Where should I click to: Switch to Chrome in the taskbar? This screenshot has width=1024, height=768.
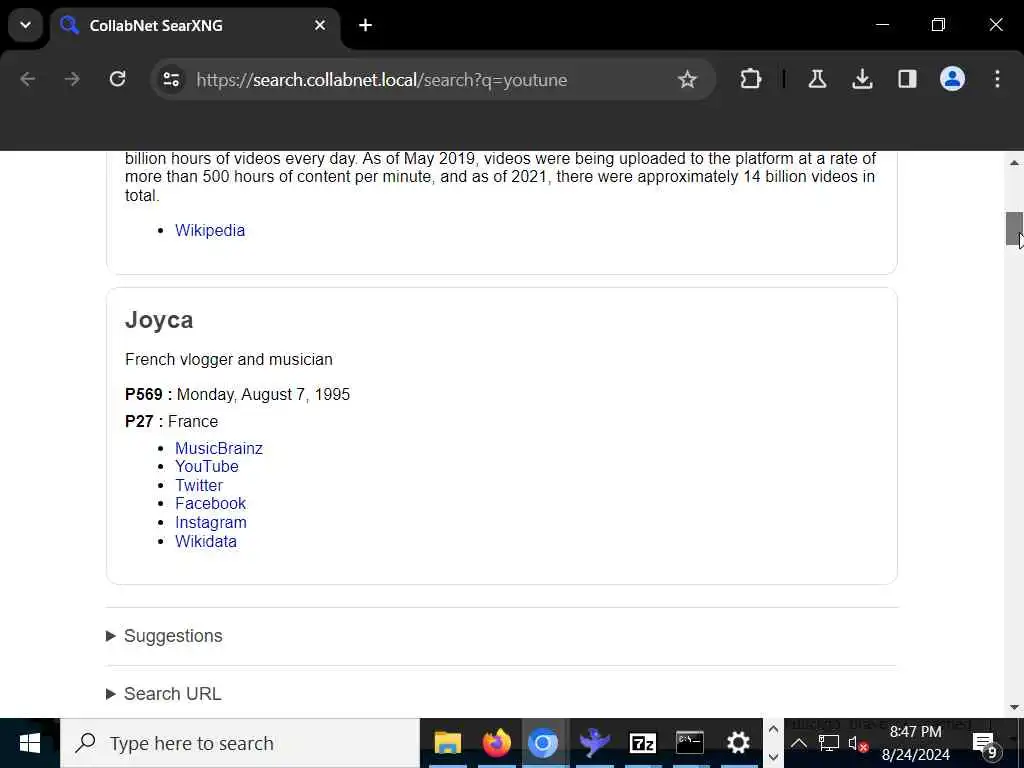(x=543, y=743)
